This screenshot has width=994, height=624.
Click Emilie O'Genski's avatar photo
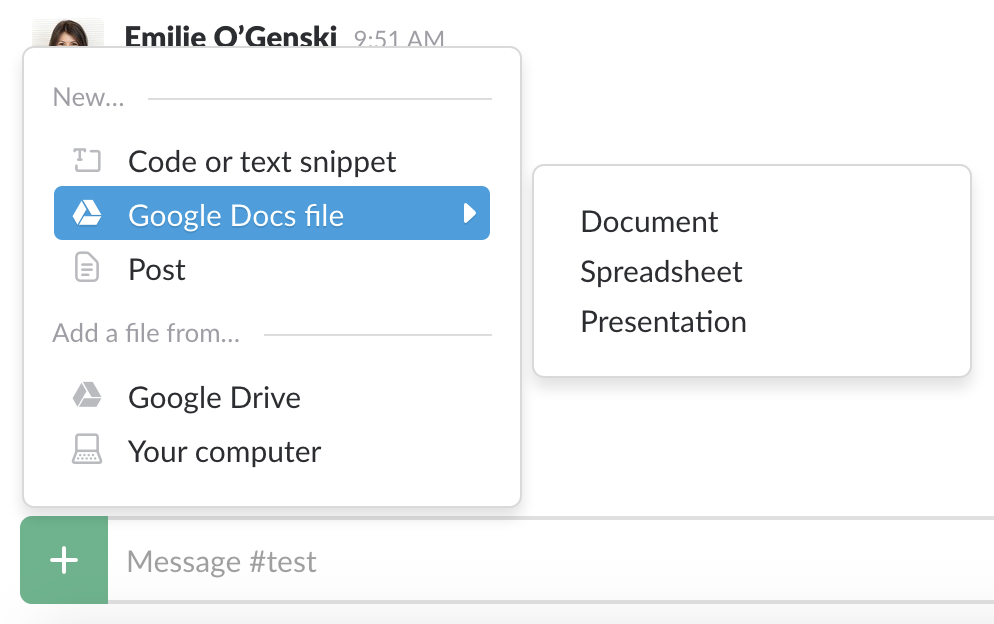(68, 33)
